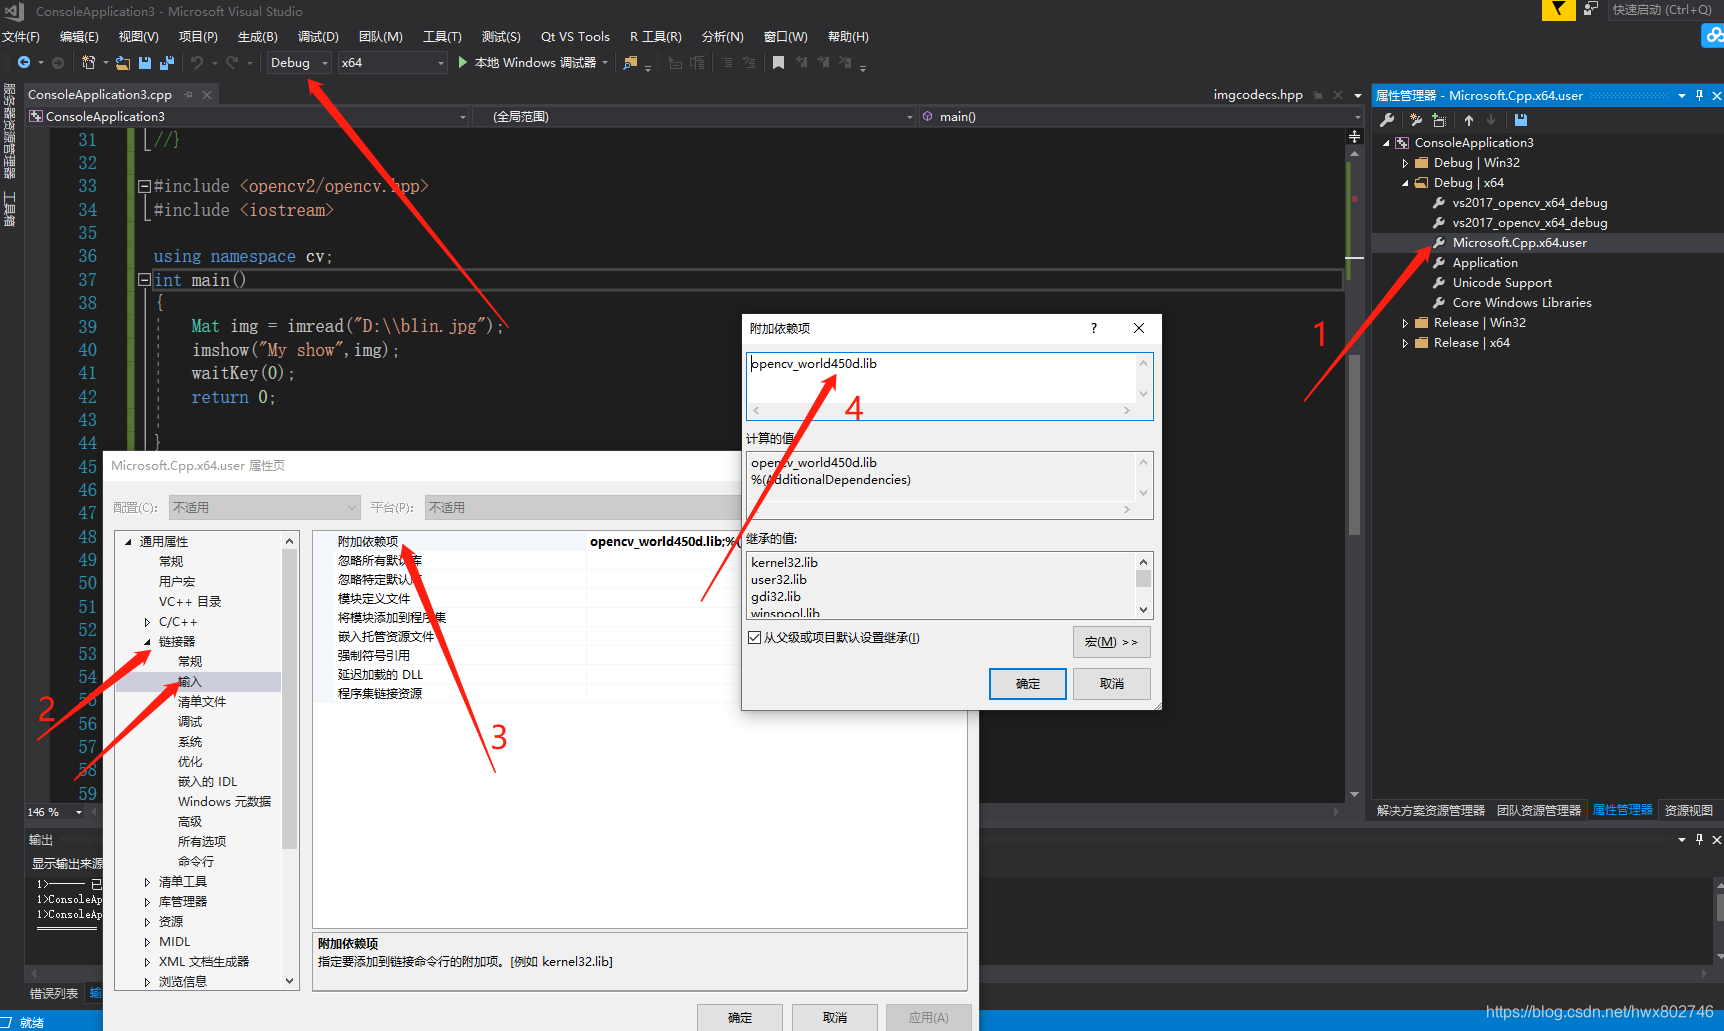
Task: Switch to the 资源视图 tab
Action: pos(1690,810)
